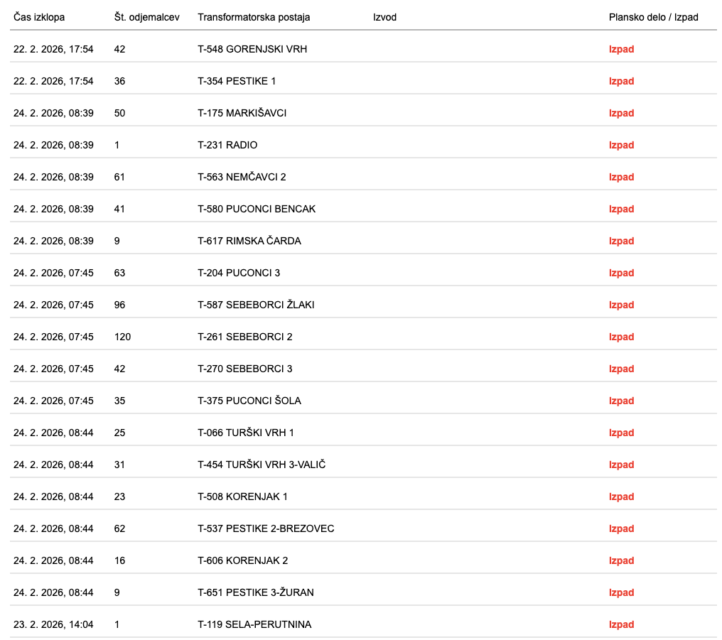Select the T-651 PESTIKE 3-ŽURAN station
Screen dimensions: 722x640
[x=253, y=593]
